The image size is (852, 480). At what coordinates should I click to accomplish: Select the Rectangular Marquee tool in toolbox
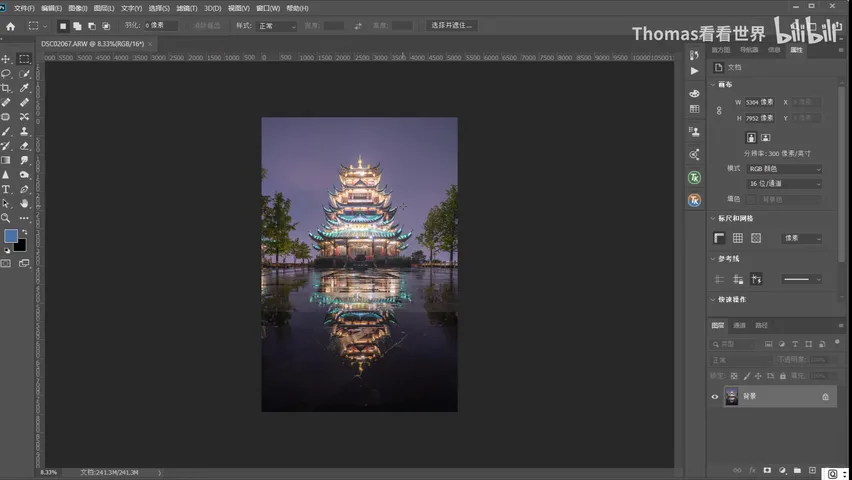[24, 59]
